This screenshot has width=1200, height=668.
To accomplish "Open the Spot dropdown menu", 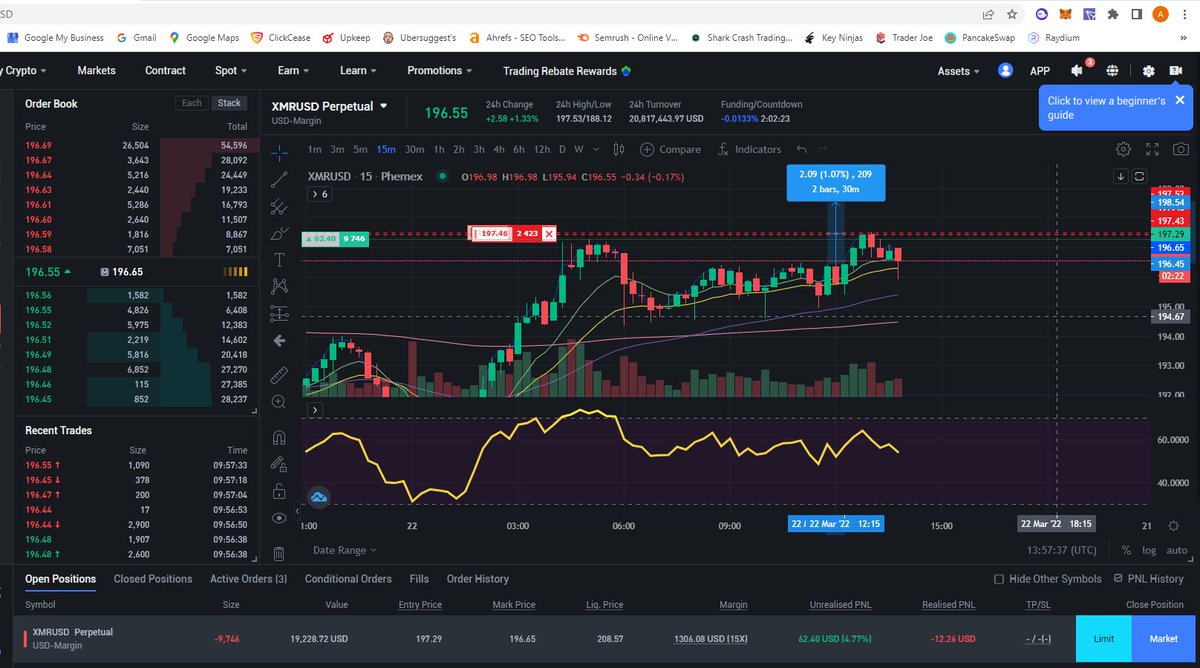I will pos(232,71).
